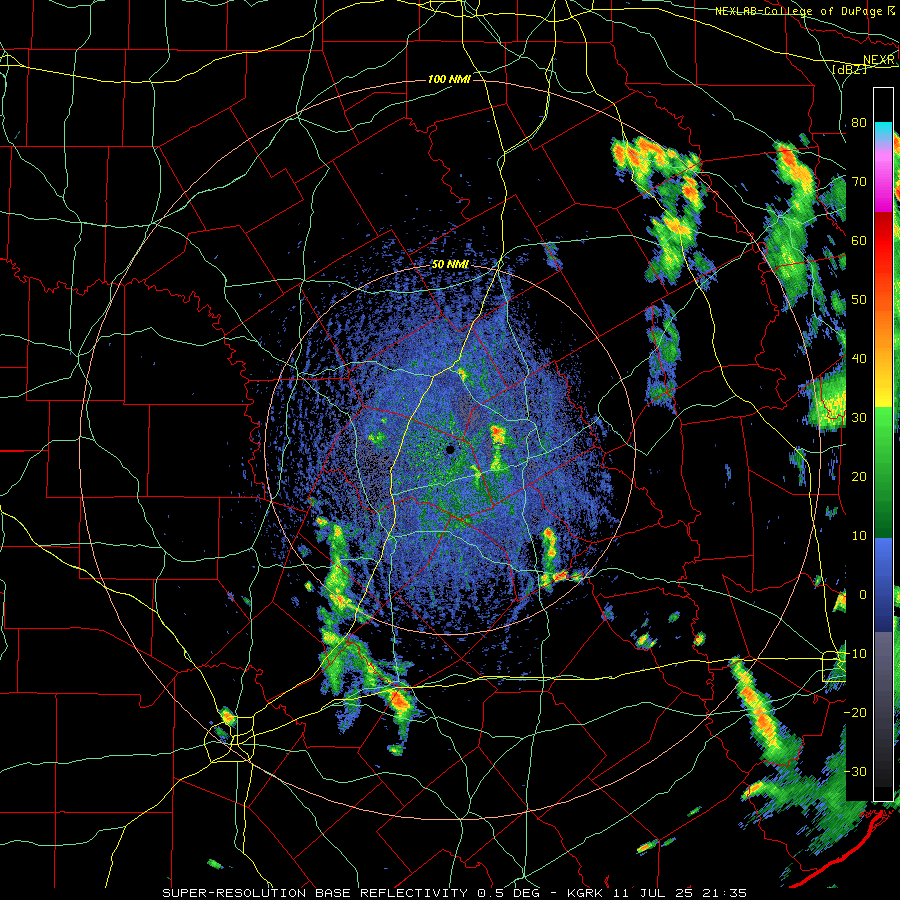This screenshot has height=900, width=900.
Task: Click the 50 value on the dBZ scale
Action: [859, 300]
